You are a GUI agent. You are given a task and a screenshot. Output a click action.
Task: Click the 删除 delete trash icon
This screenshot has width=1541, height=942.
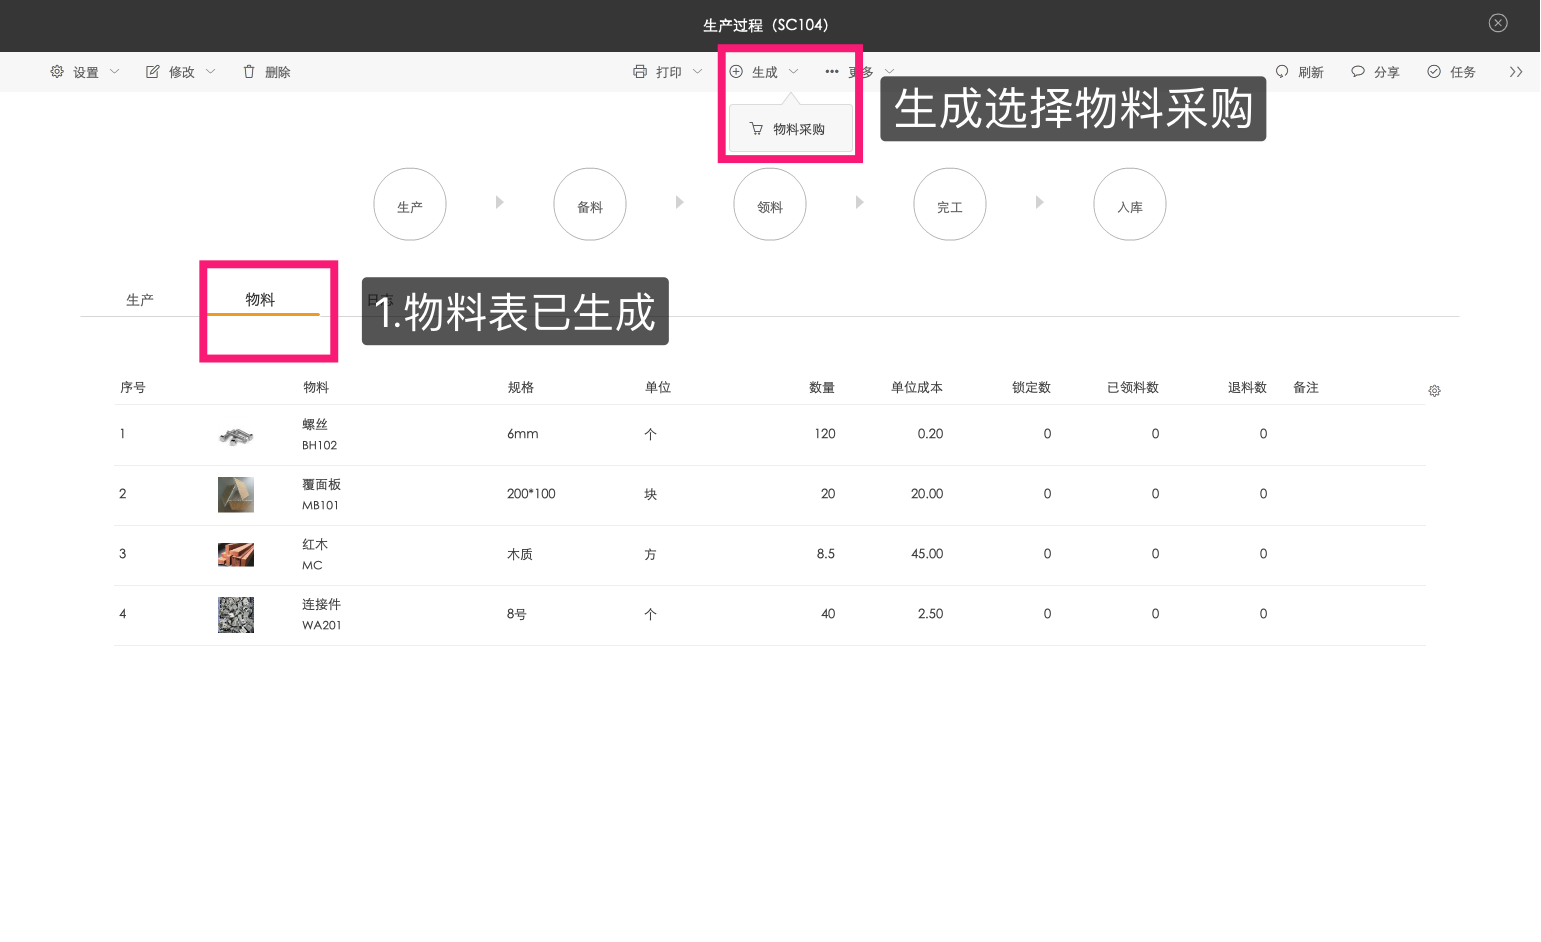point(248,71)
